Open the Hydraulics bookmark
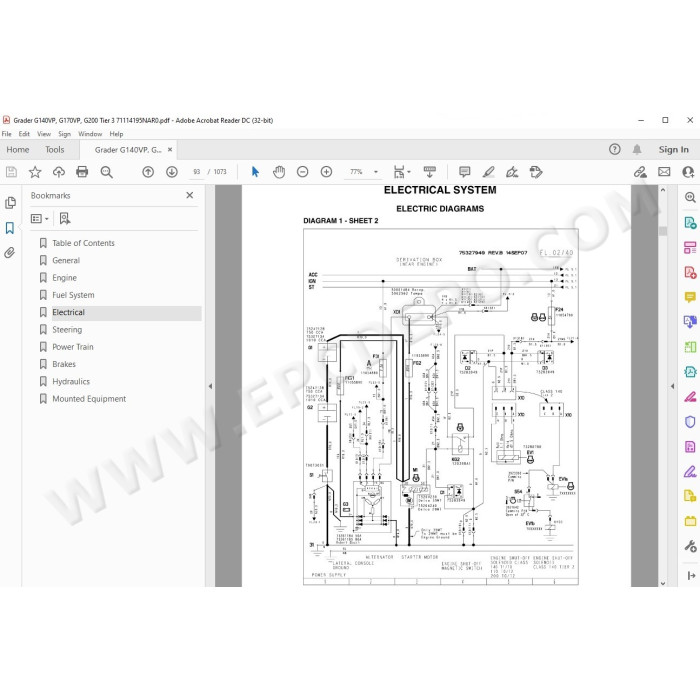This screenshot has width=700, height=700. coord(71,382)
